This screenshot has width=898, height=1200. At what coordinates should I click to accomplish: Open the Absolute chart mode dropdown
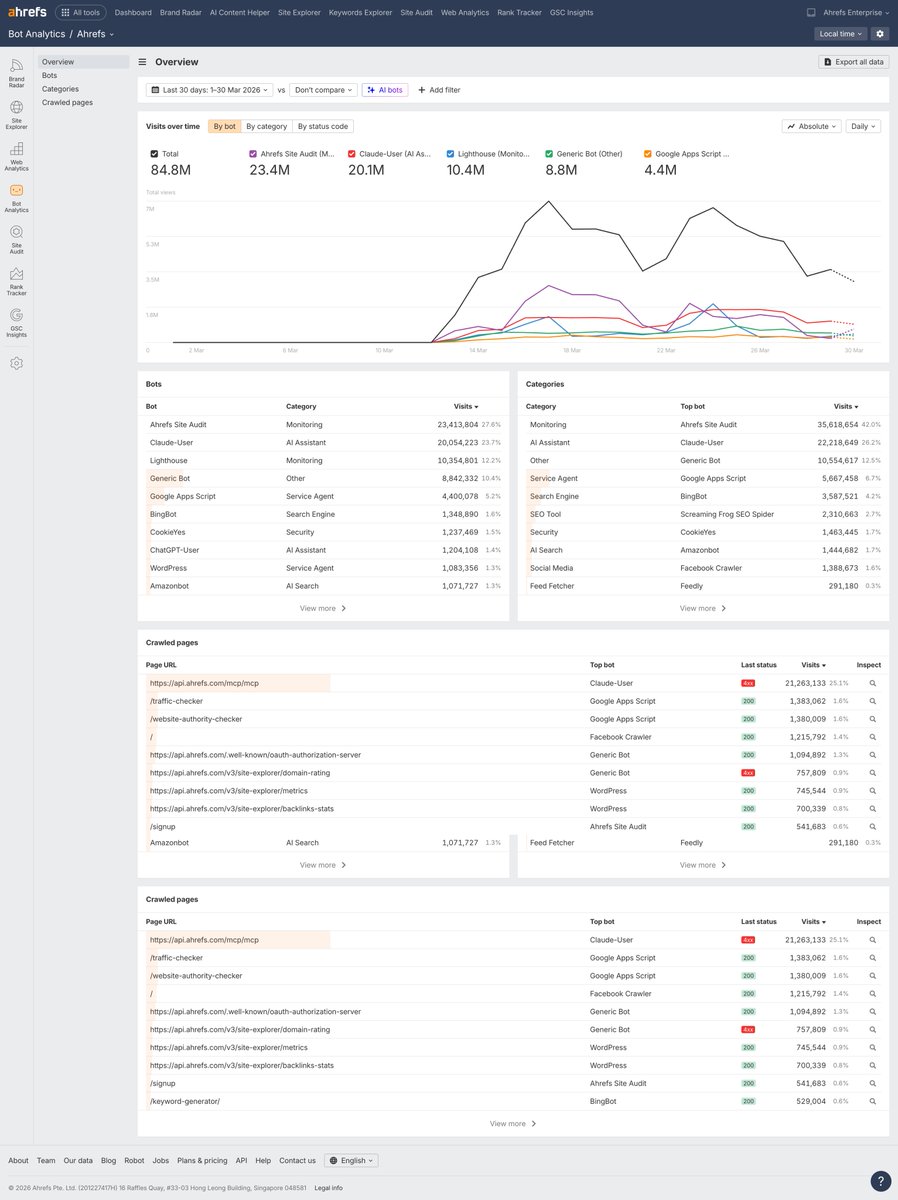tap(811, 127)
